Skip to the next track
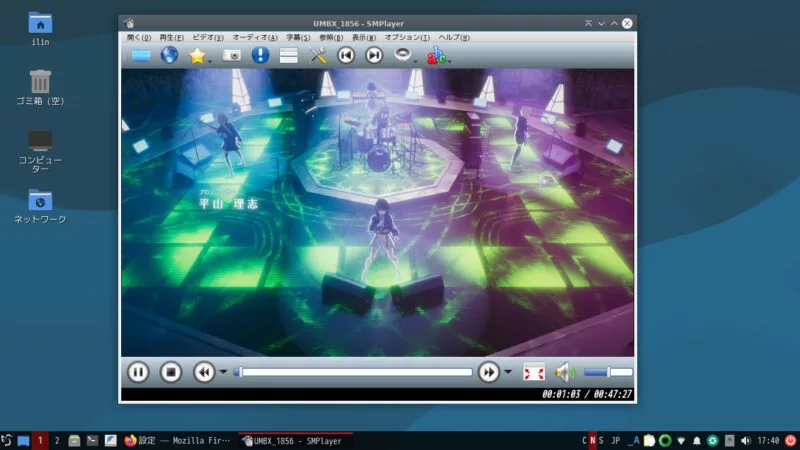This screenshot has width=800, height=450. click(374, 55)
